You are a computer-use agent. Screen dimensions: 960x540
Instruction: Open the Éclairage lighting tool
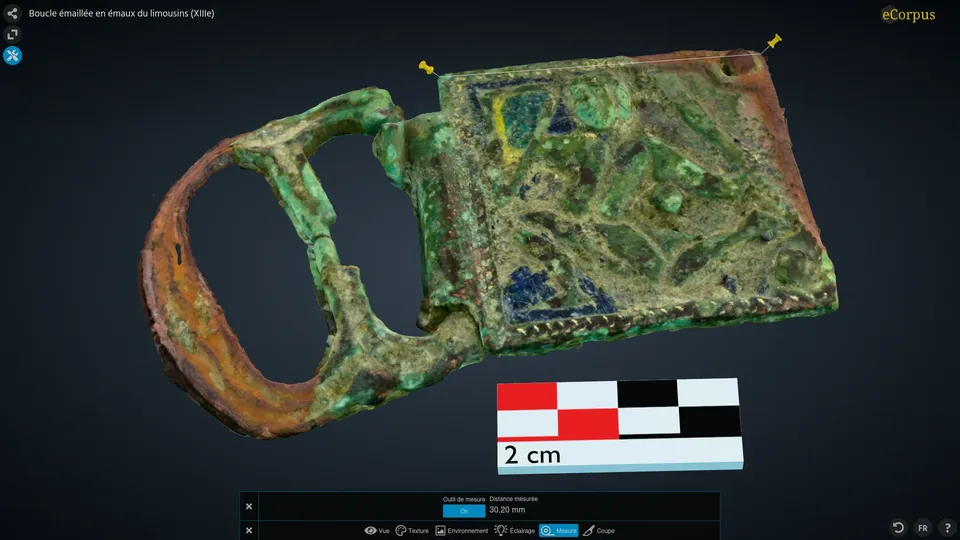click(515, 530)
